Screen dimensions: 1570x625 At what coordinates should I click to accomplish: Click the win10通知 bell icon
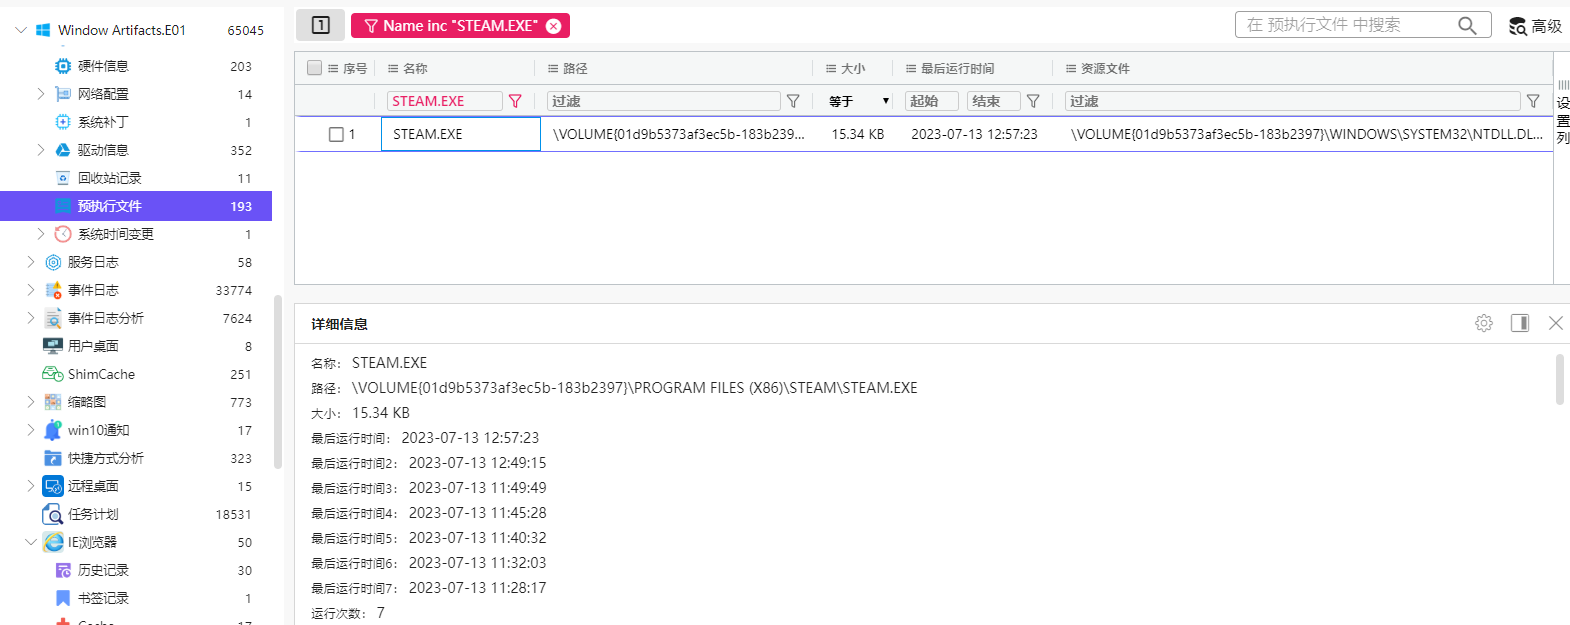(x=53, y=430)
